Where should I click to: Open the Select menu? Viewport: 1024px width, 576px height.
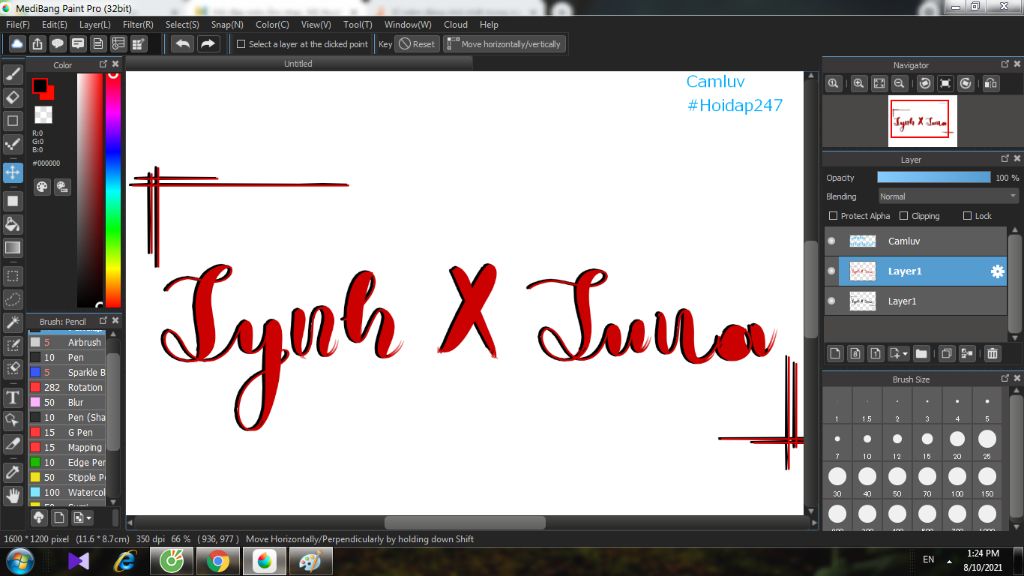point(182,24)
